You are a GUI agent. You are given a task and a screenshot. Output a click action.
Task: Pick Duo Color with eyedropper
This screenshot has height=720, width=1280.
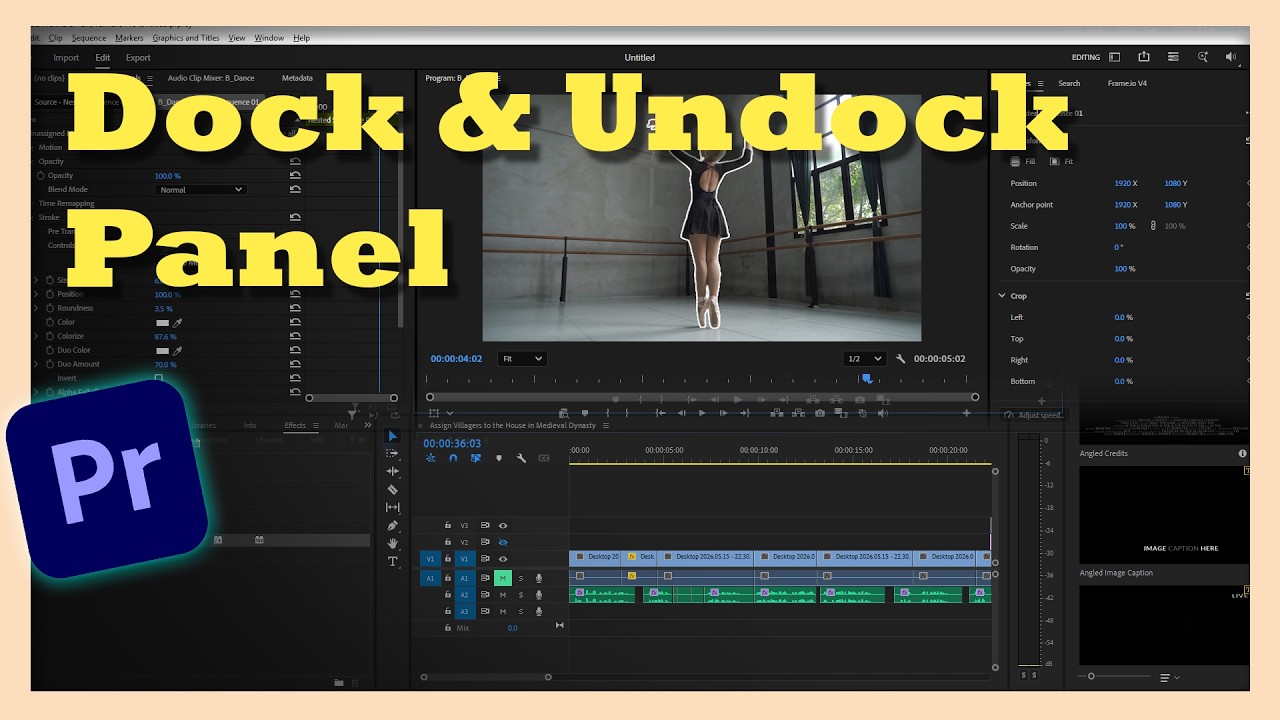point(179,351)
